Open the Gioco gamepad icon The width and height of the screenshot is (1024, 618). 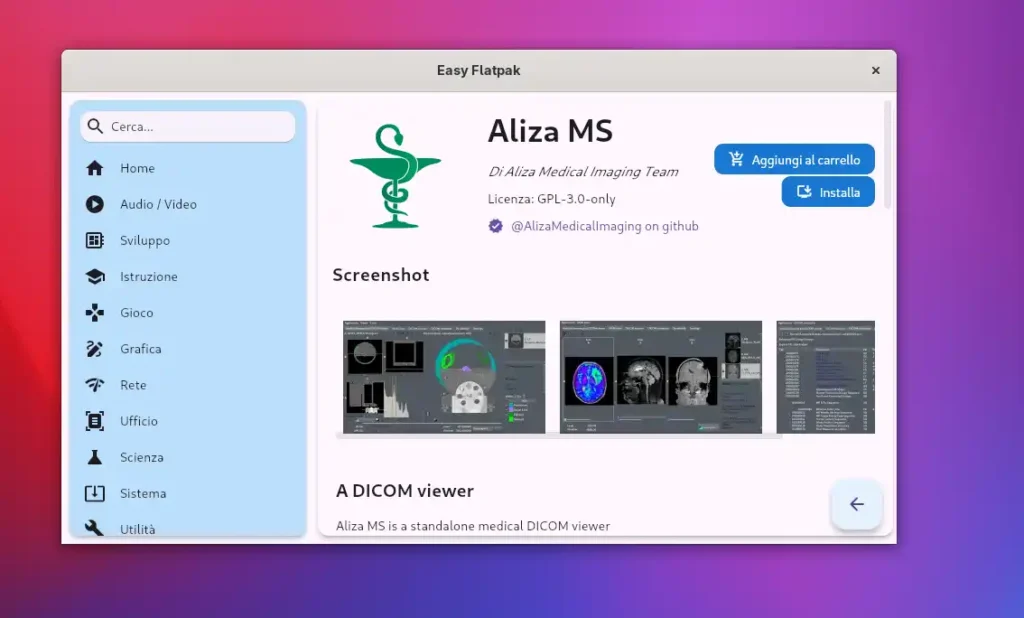95,313
